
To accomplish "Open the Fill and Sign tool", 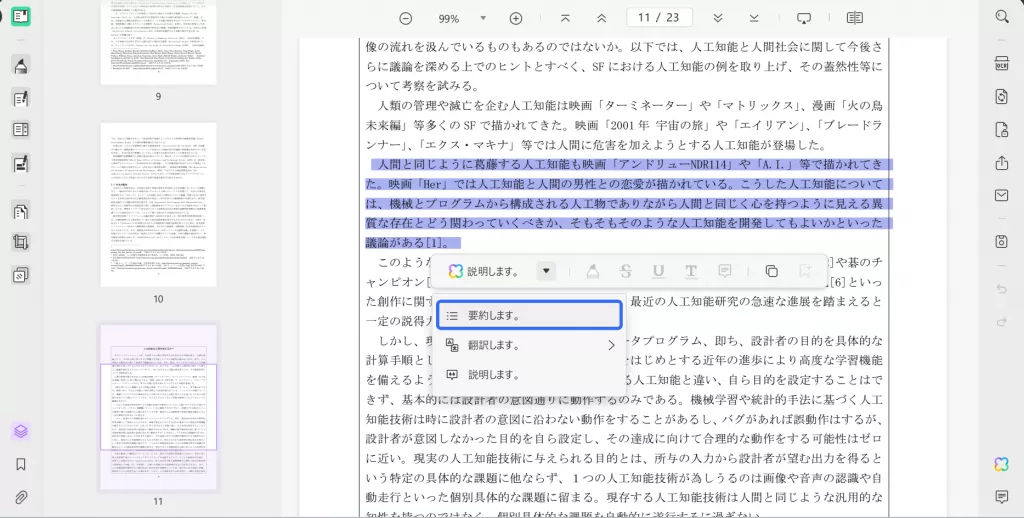I will [x=21, y=164].
